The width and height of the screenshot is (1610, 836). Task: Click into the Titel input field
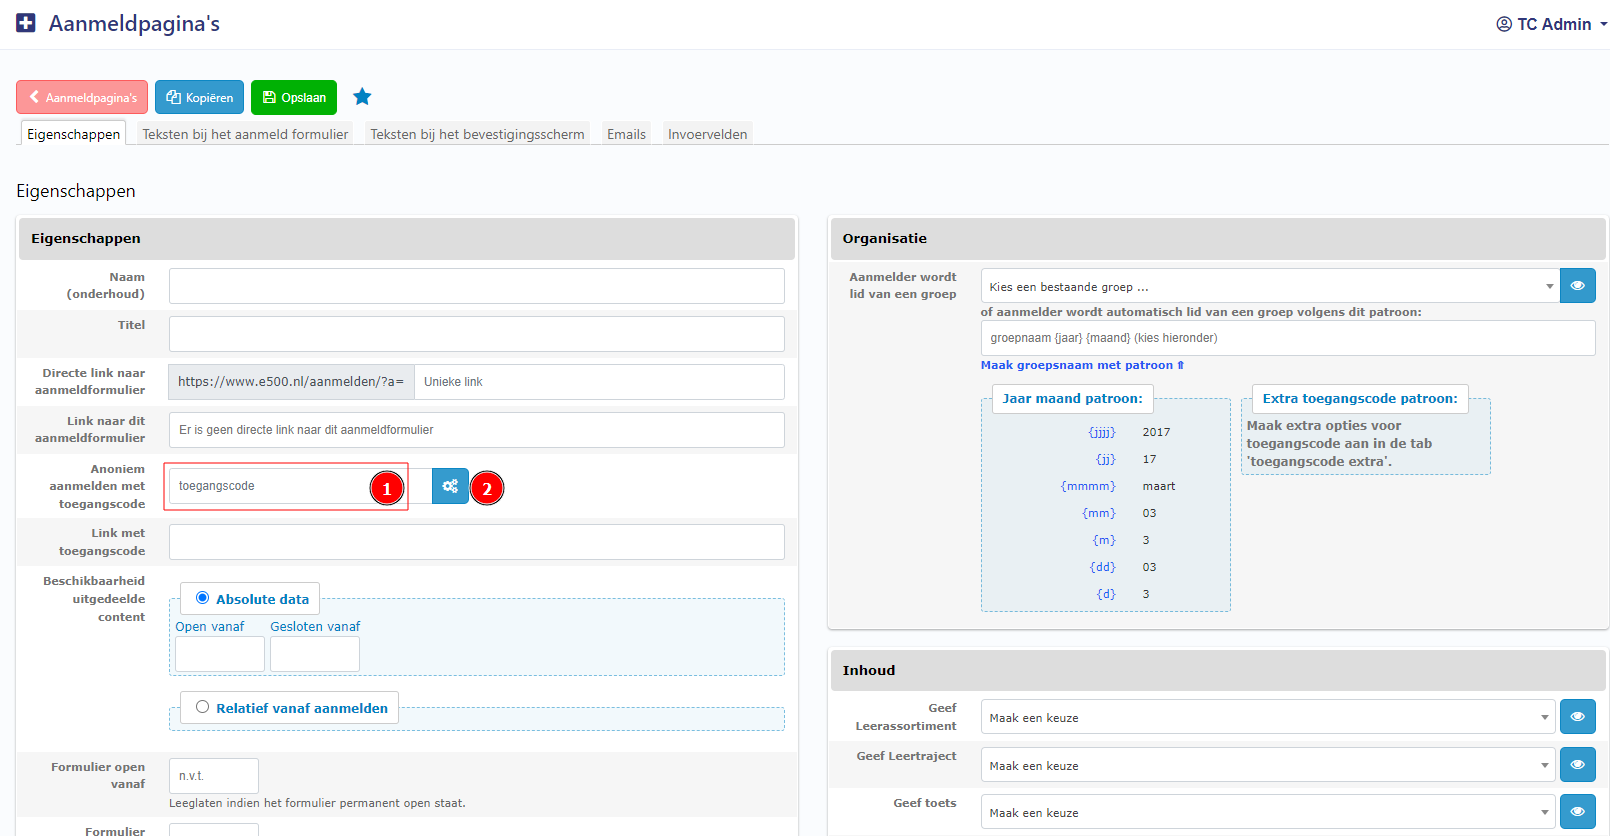tap(476, 334)
